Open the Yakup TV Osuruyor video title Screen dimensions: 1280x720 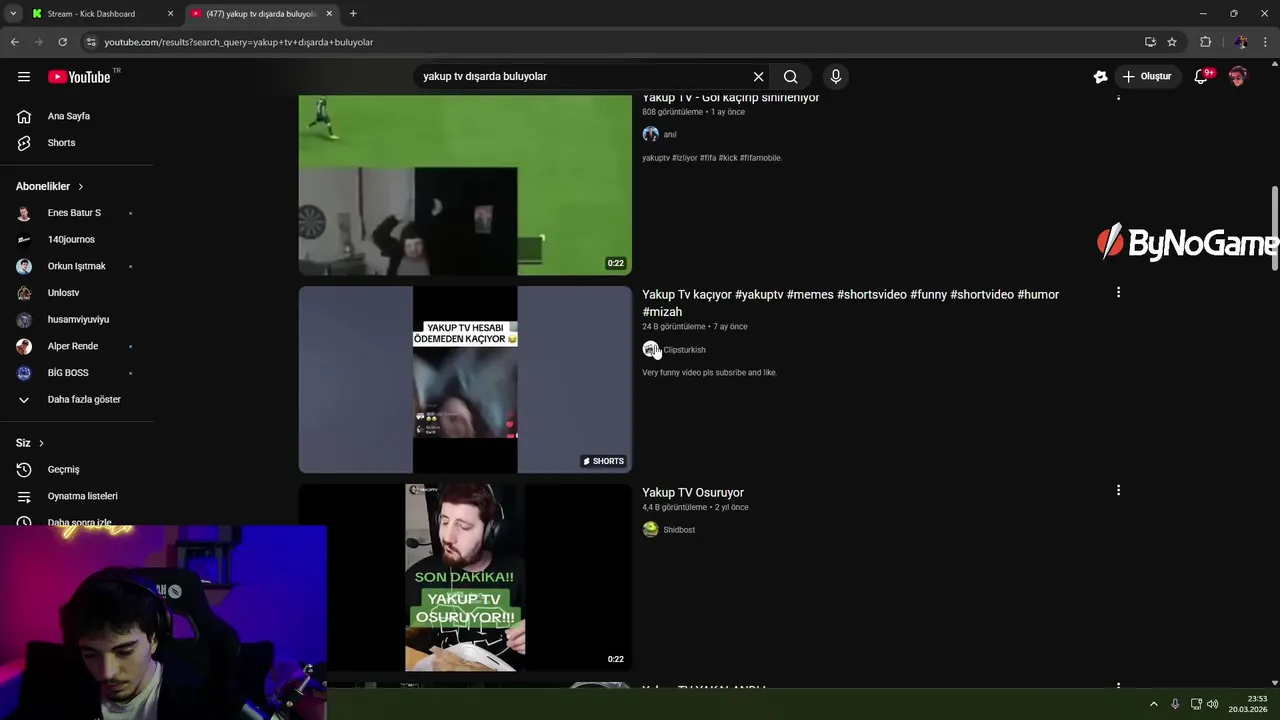click(693, 493)
